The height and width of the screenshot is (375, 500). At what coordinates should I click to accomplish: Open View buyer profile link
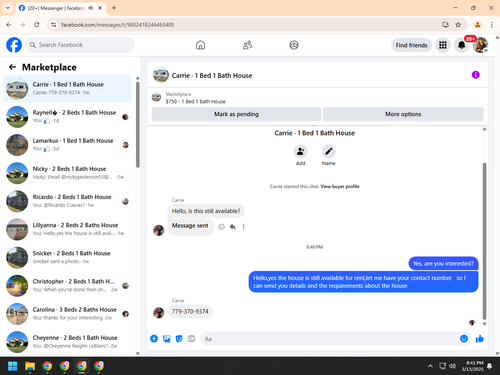(x=340, y=186)
